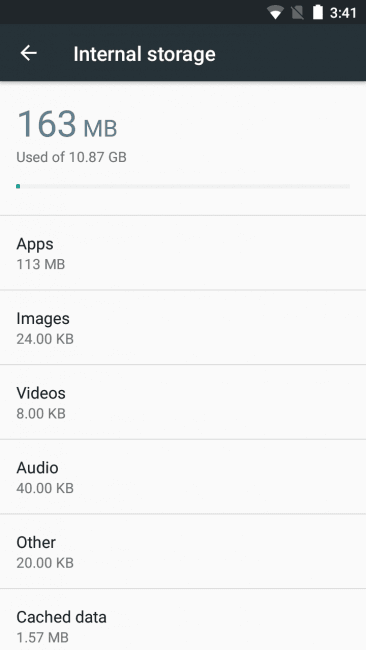
Task: Tap the back arrow icon
Action: (29, 53)
